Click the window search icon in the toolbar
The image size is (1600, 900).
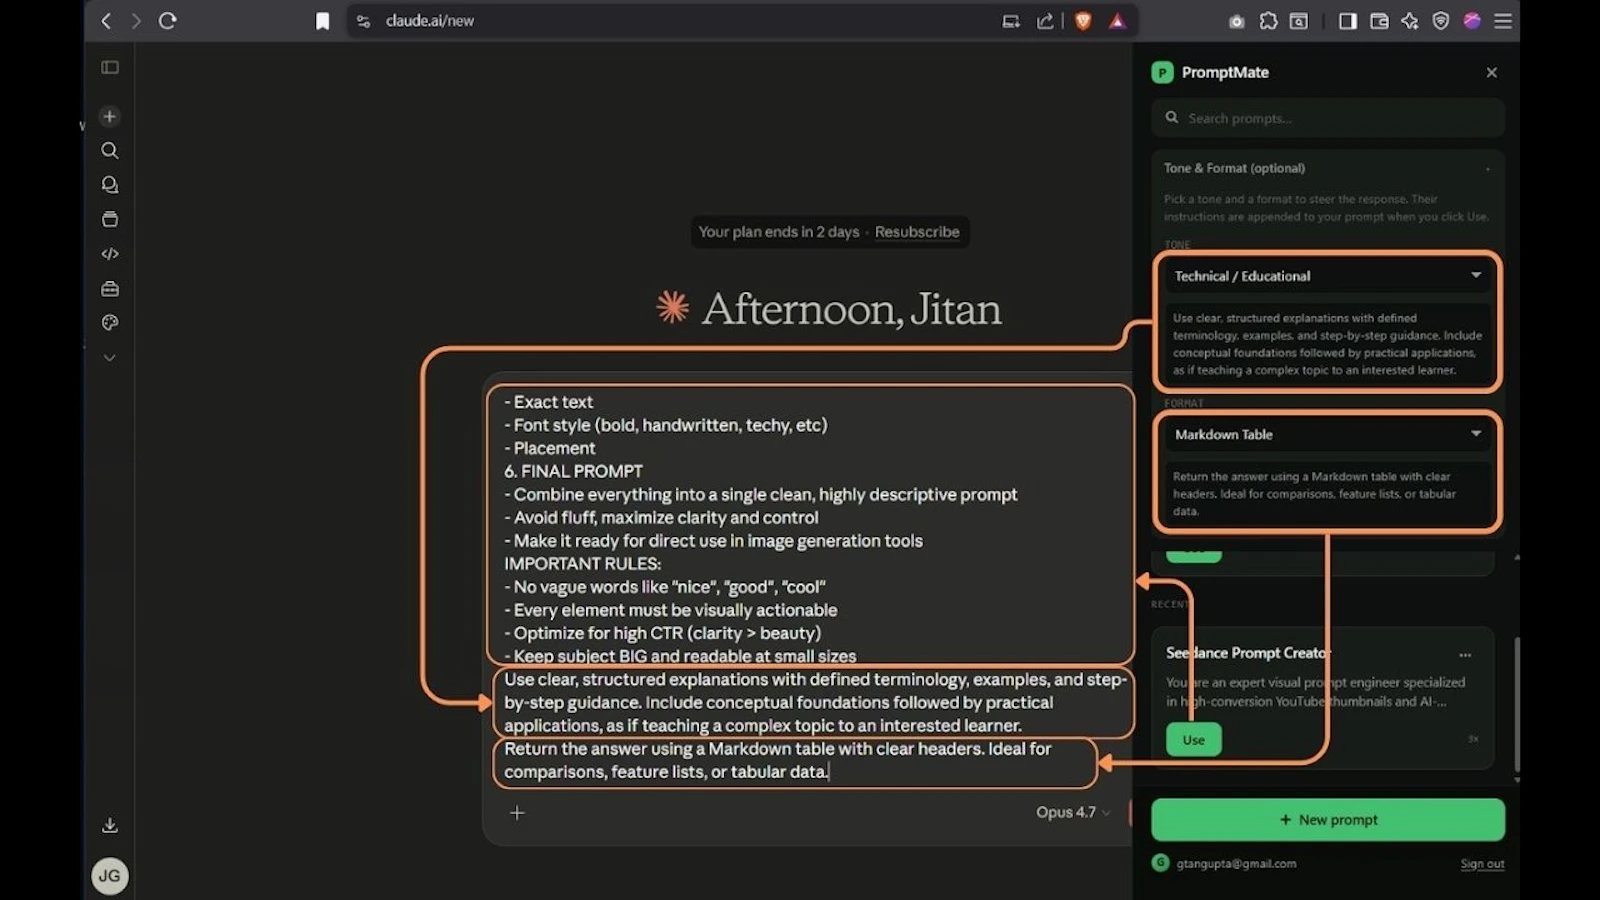1299,21
